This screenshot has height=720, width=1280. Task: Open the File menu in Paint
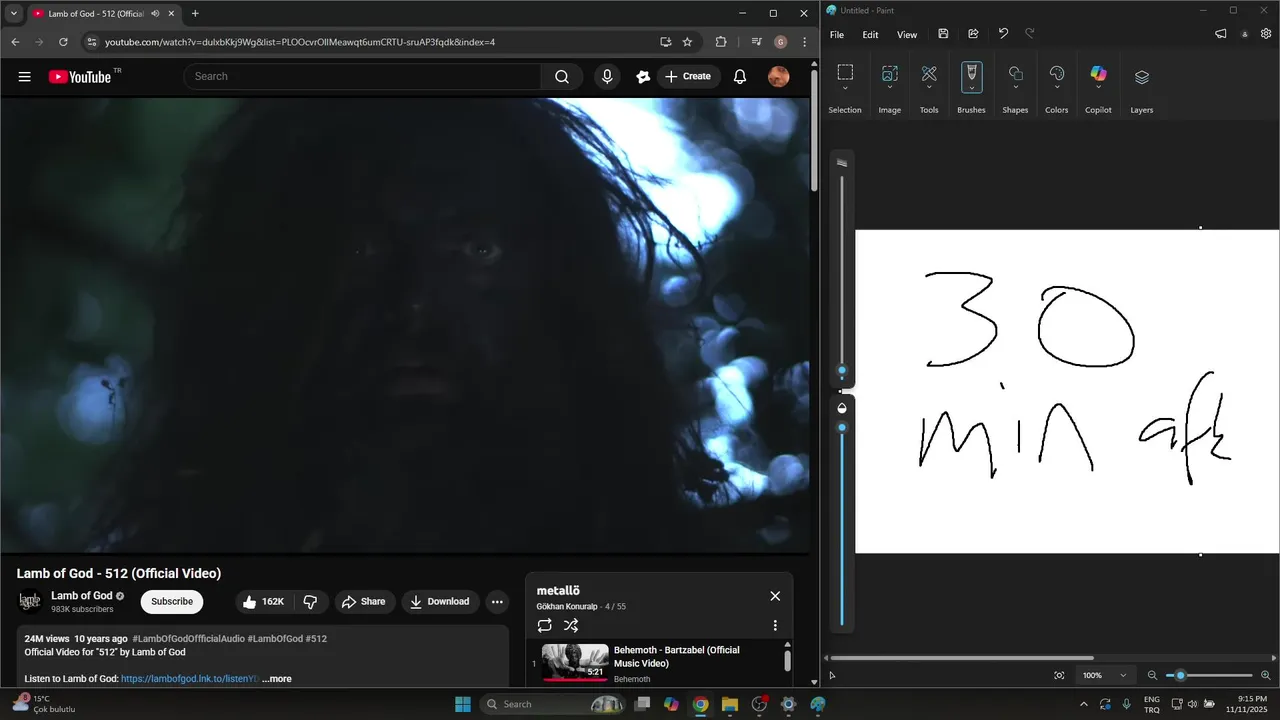point(837,34)
